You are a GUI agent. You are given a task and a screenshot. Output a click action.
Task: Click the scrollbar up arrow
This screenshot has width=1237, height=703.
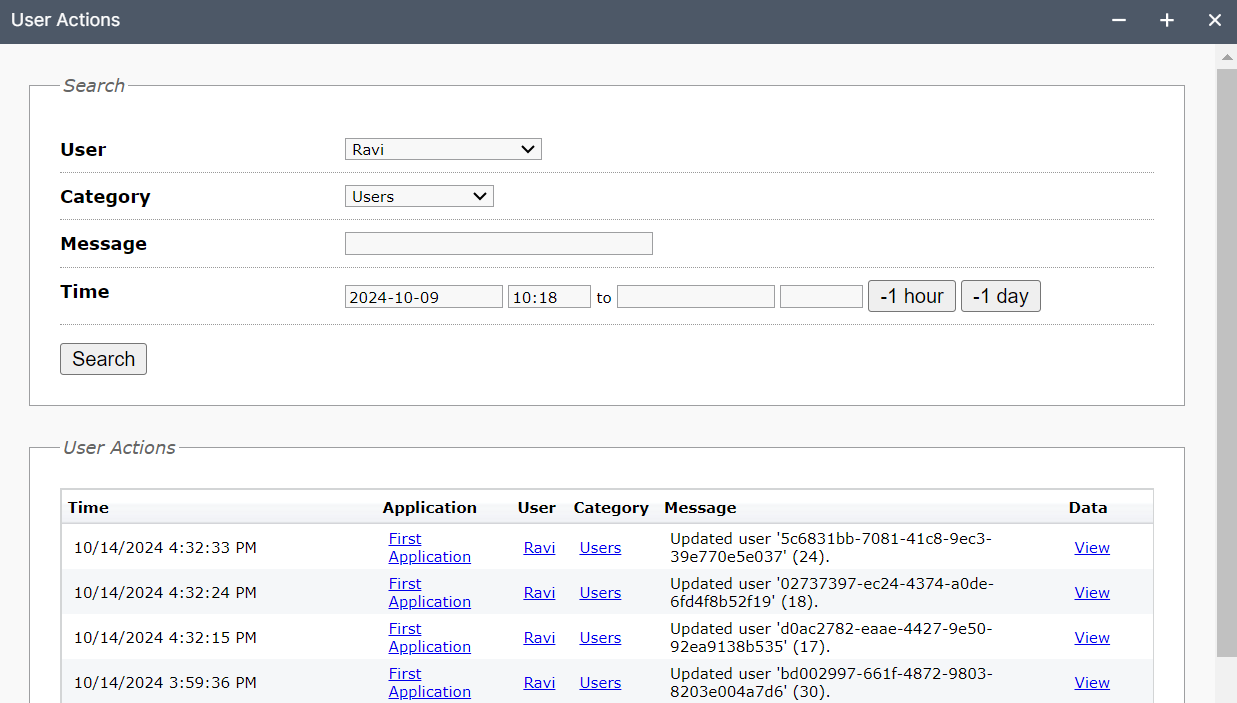click(x=1226, y=57)
